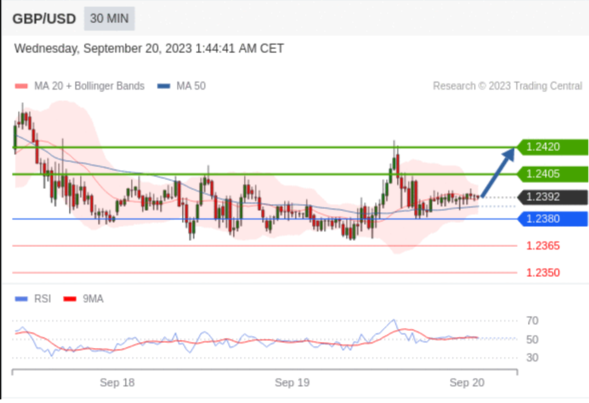
Task: Select the blue MA 50 legend swatch
Action: point(163,86)
